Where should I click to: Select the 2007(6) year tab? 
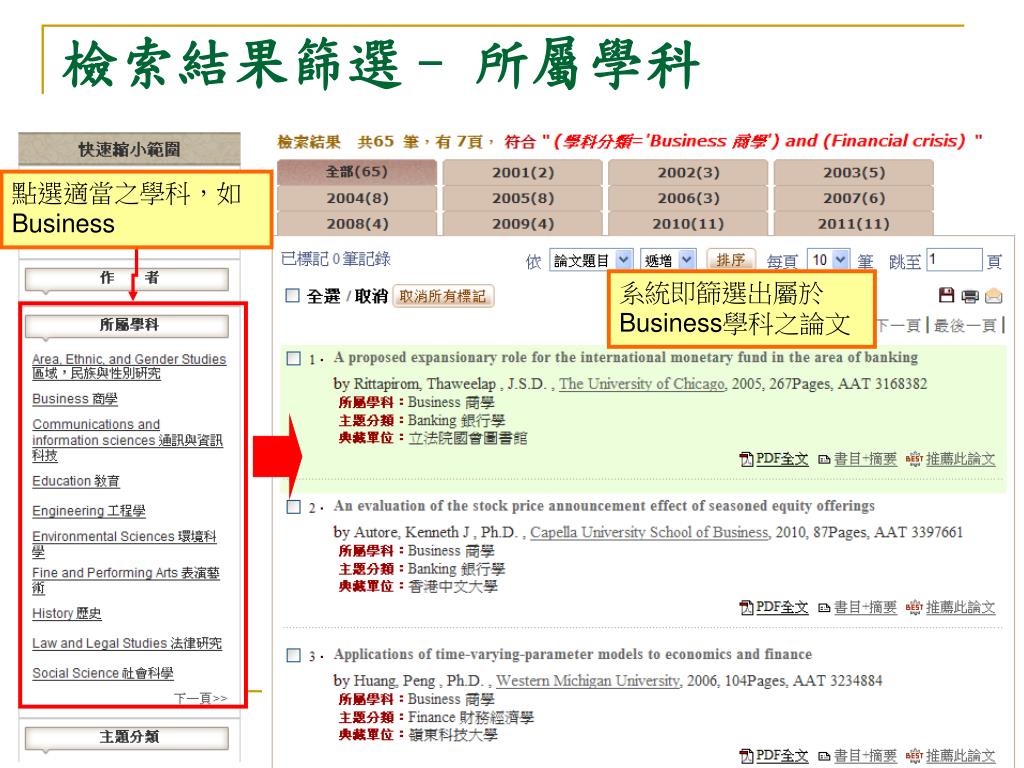point(854,198)
